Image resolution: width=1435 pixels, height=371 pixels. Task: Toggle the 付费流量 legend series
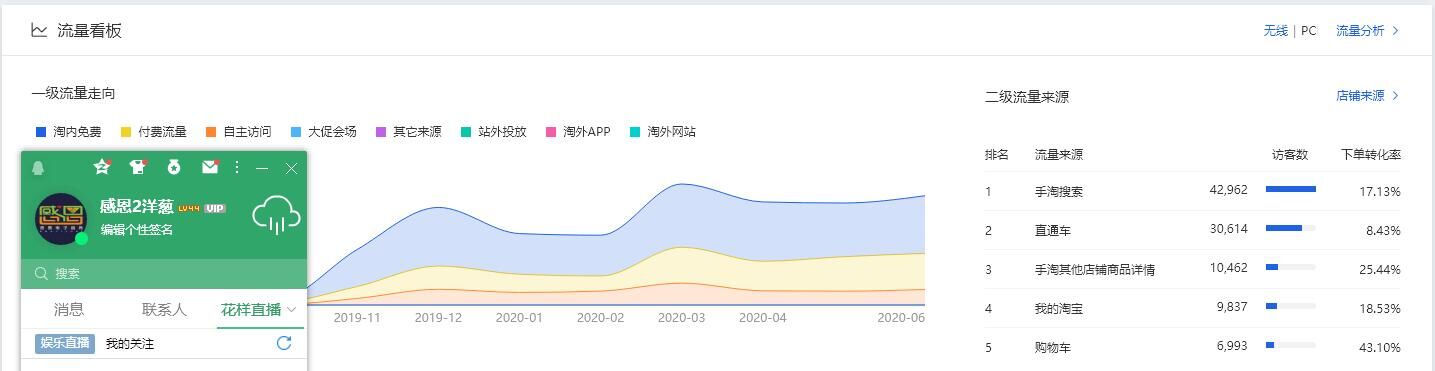pos(154,132)
